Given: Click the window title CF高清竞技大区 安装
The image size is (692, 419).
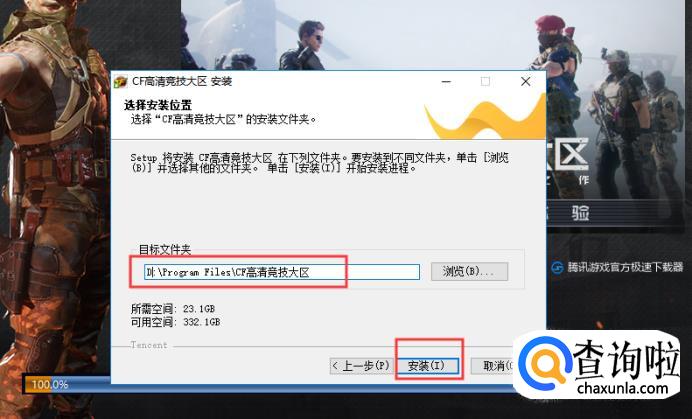Looking at the screenshot, I should tap(182, 82).
